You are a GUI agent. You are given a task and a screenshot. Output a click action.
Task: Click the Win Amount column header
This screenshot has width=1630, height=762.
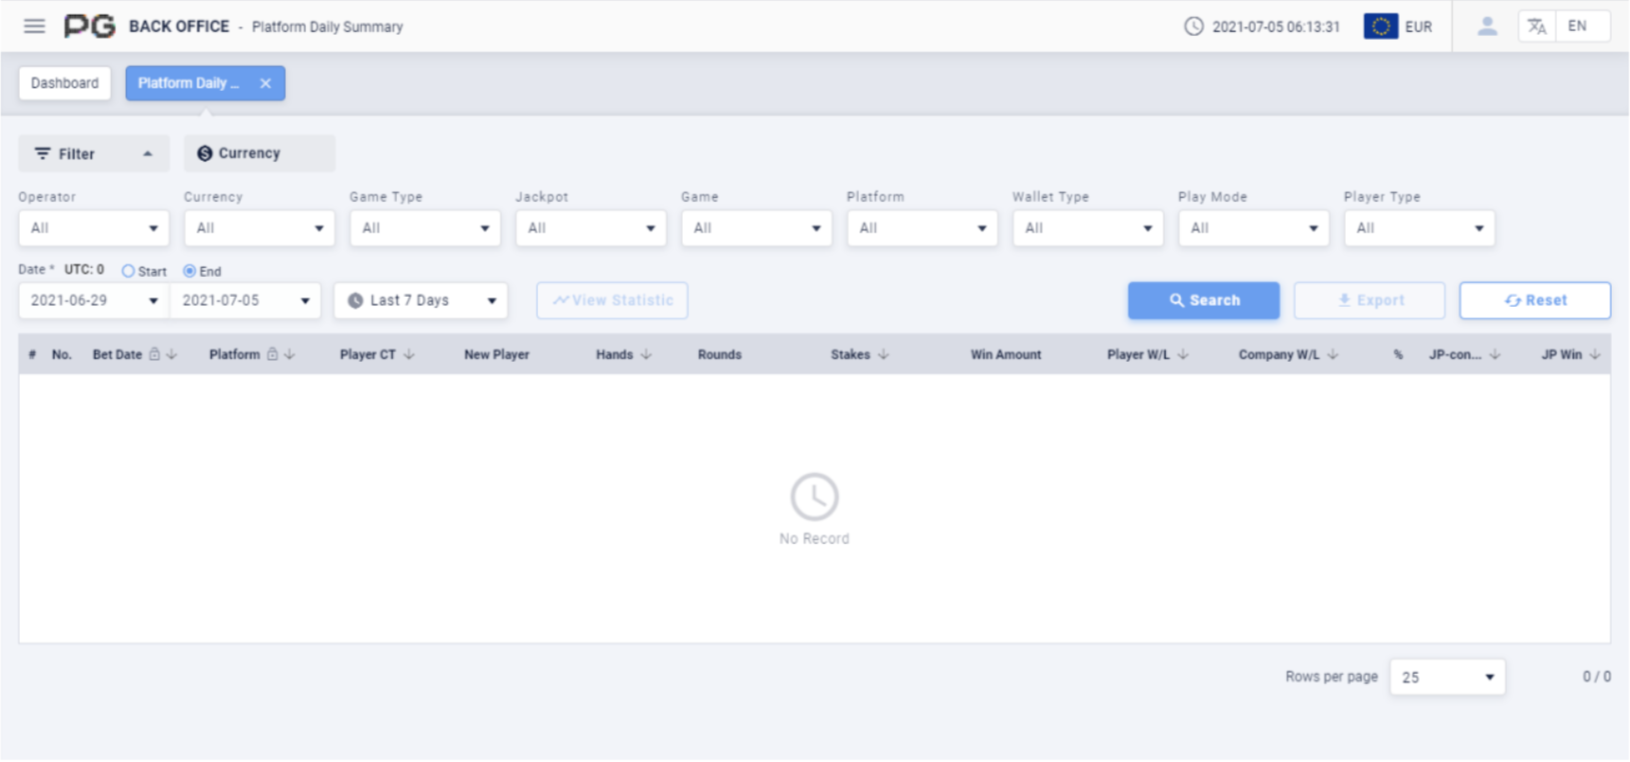click(1006, 354)
